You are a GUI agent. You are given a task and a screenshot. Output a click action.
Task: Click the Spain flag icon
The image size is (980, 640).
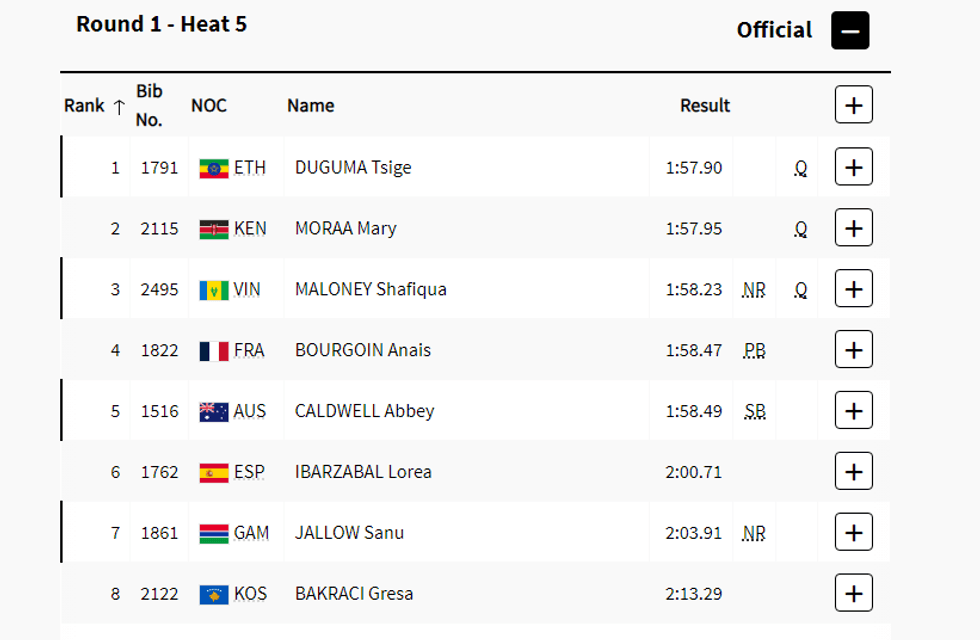click(214, 472)
